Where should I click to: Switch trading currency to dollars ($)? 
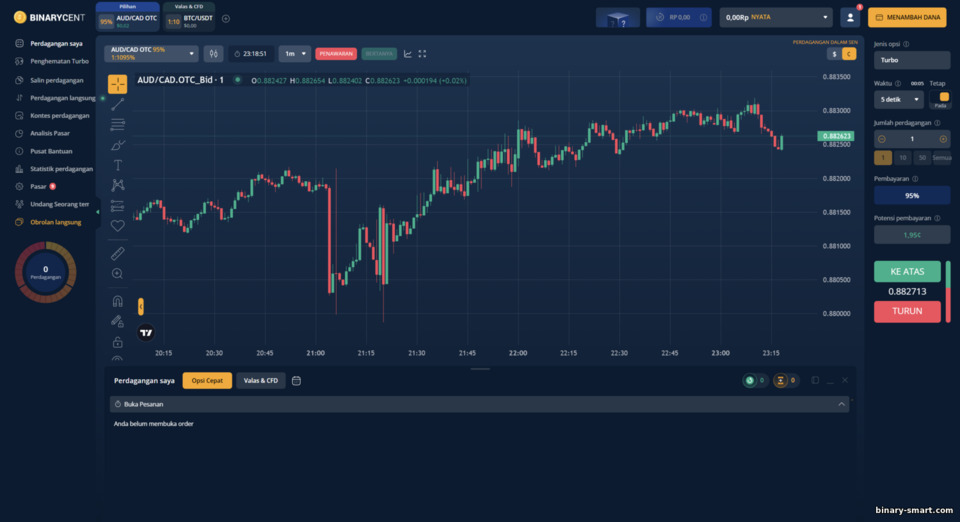[x=834, y=54]
